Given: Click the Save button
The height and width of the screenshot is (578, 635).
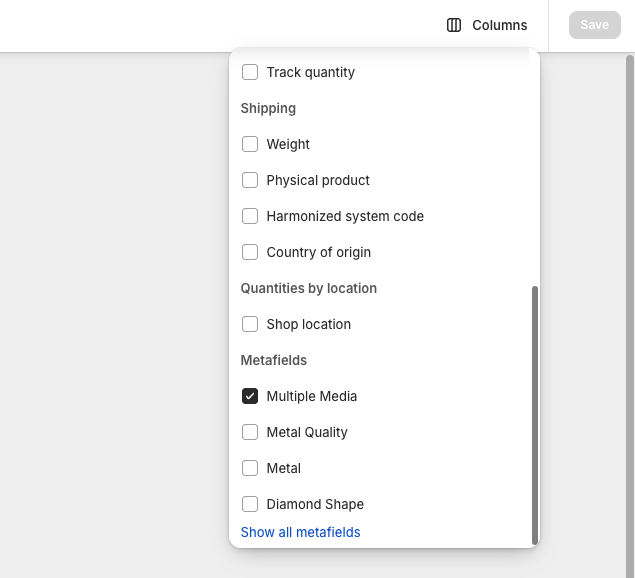Looking at the screenshot, I should pyautogui.click(x=595, y=25).
